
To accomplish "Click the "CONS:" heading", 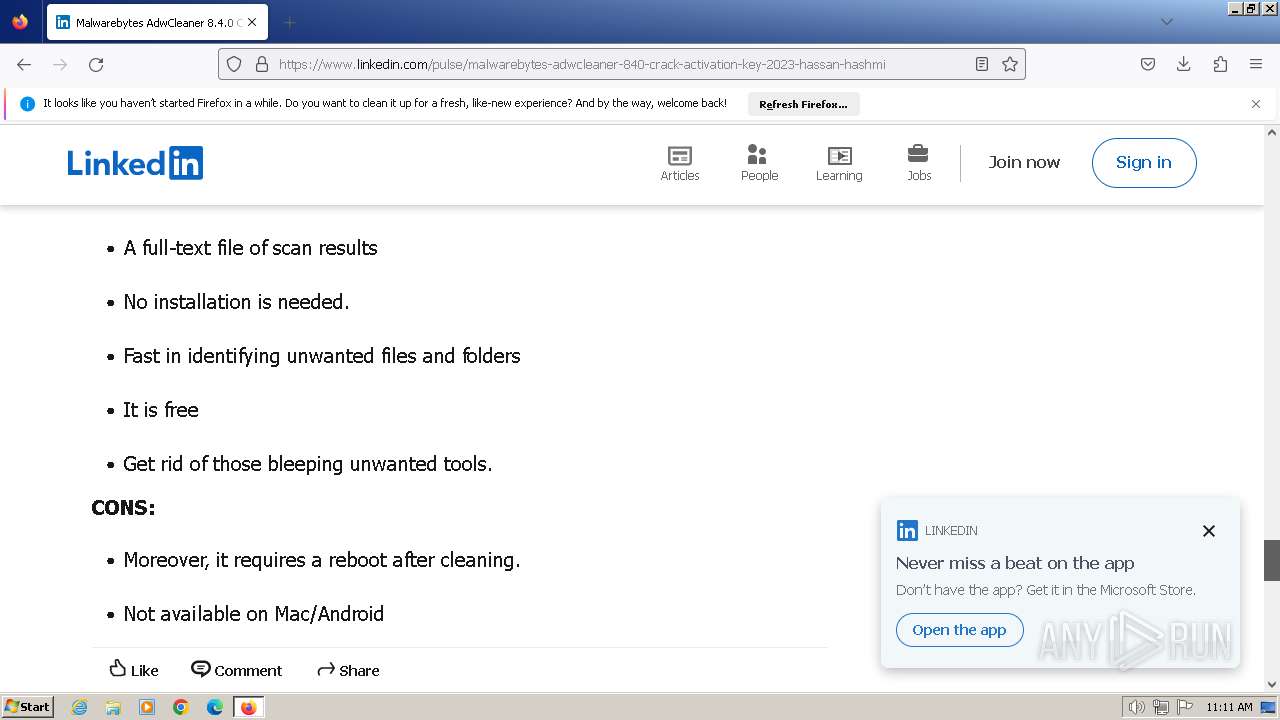I will (x=123, y=508).
